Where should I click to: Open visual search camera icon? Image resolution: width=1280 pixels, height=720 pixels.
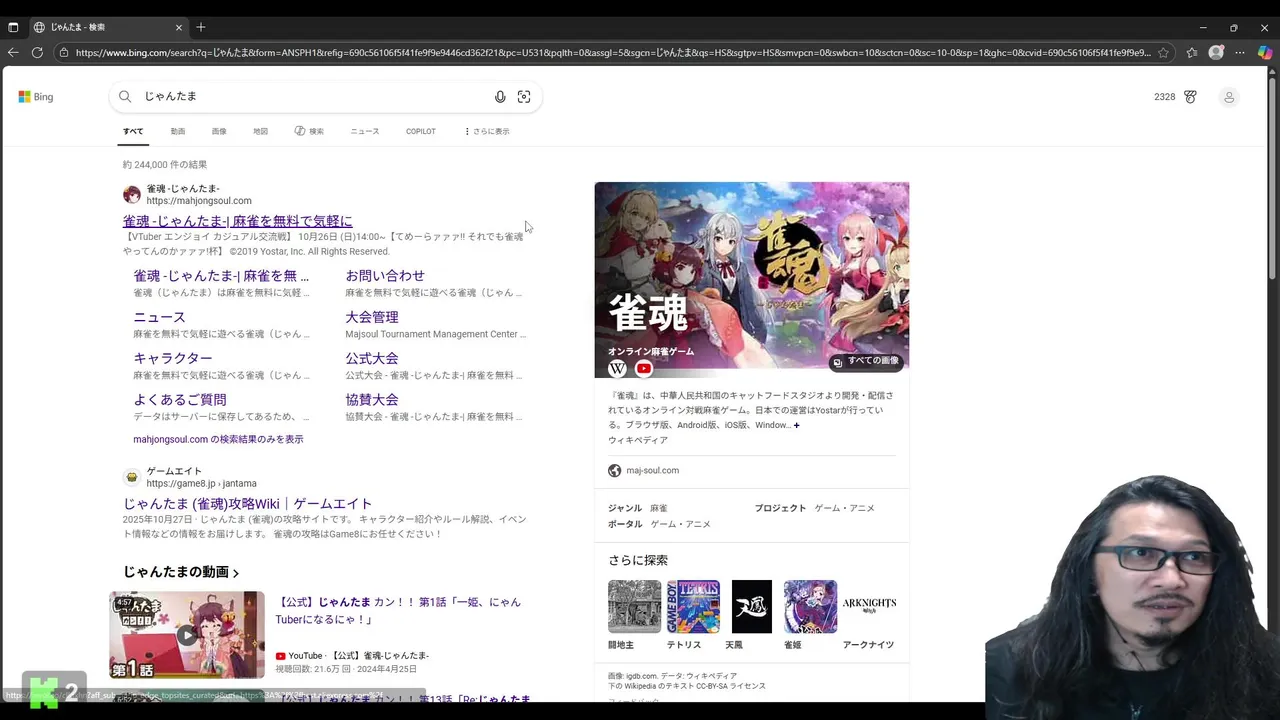click(x=524, y=97)
